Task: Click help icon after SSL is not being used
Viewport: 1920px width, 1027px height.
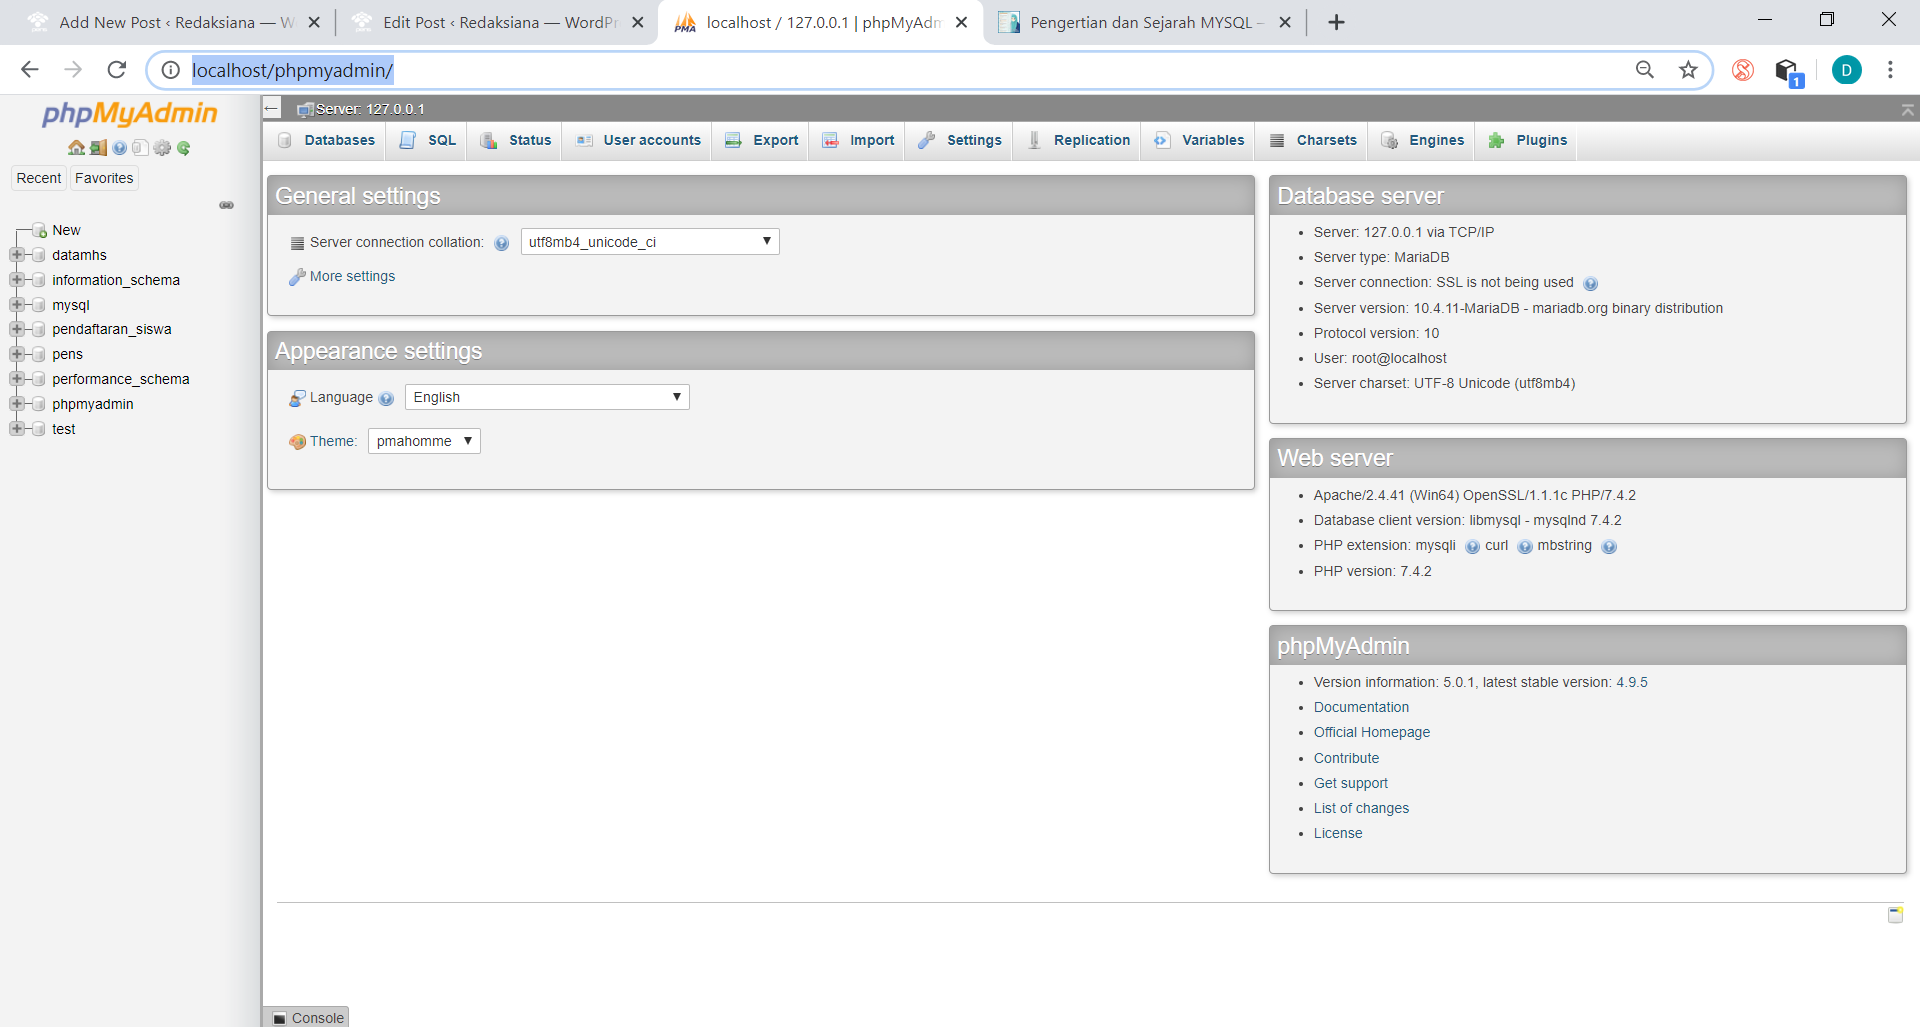Action: tap(1591, 283)
